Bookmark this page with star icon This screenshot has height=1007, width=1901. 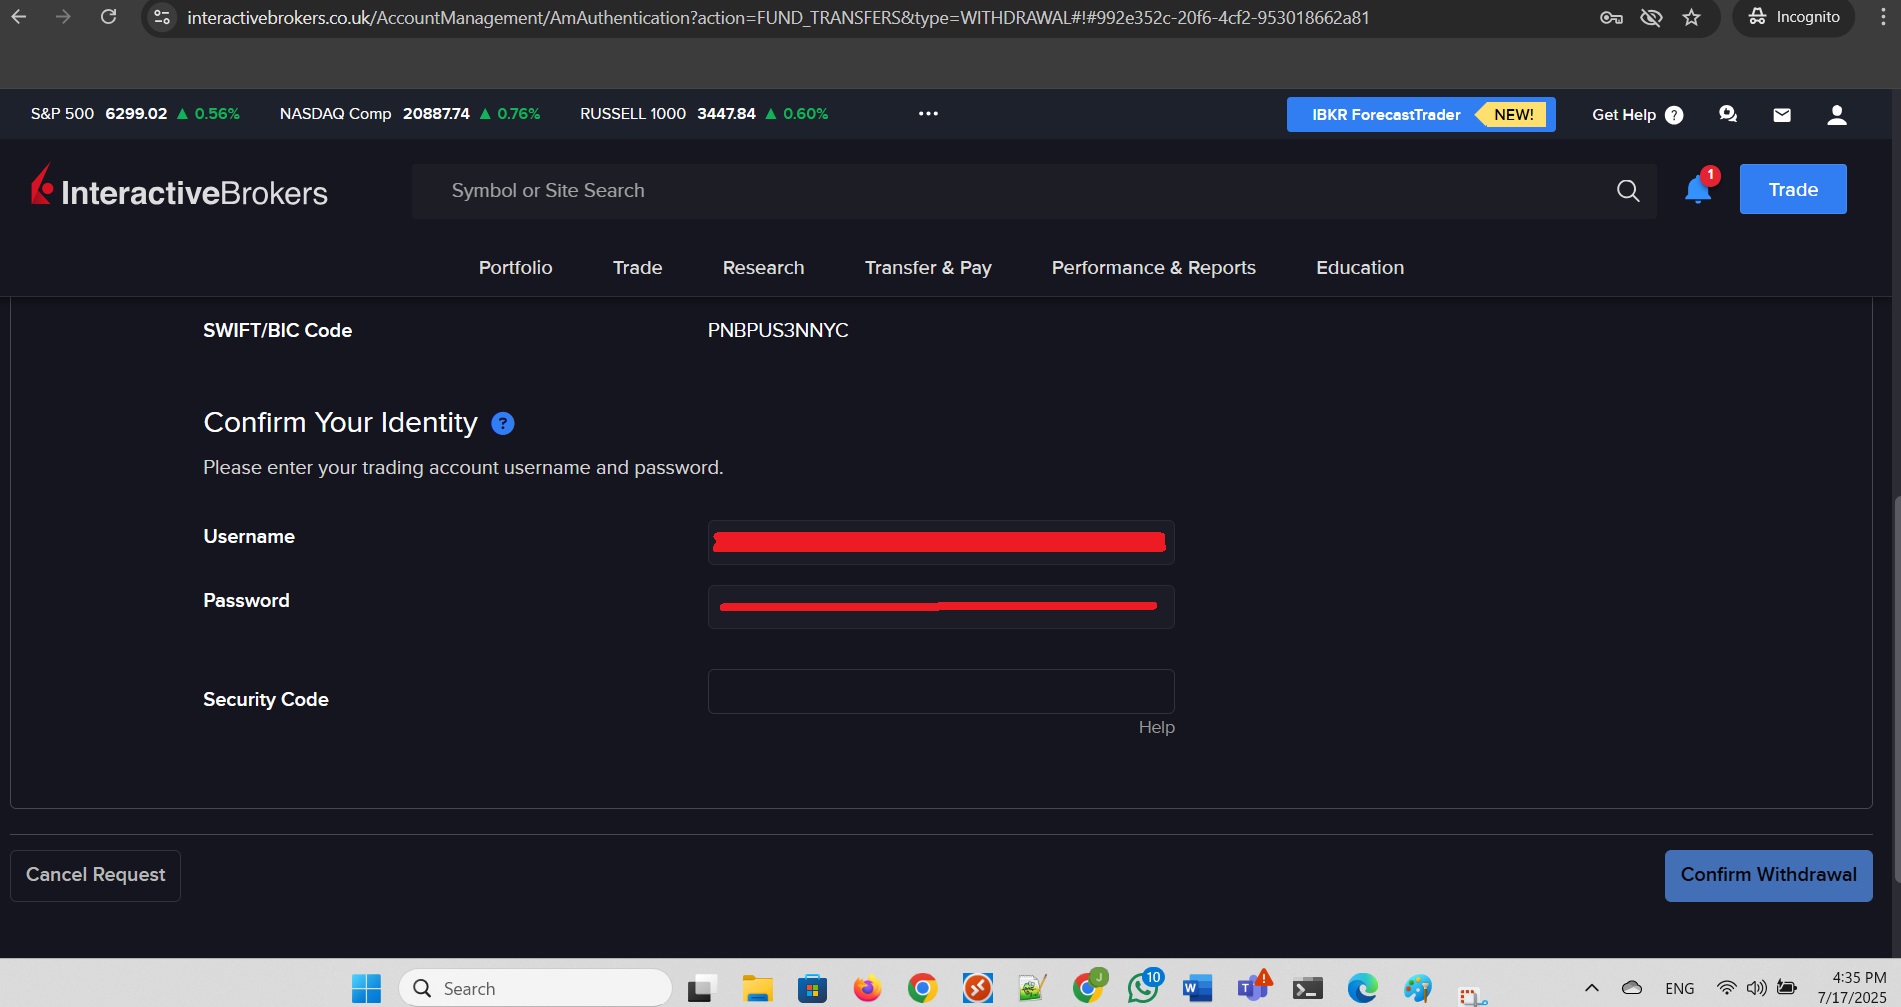click(x=1691, y=17)
